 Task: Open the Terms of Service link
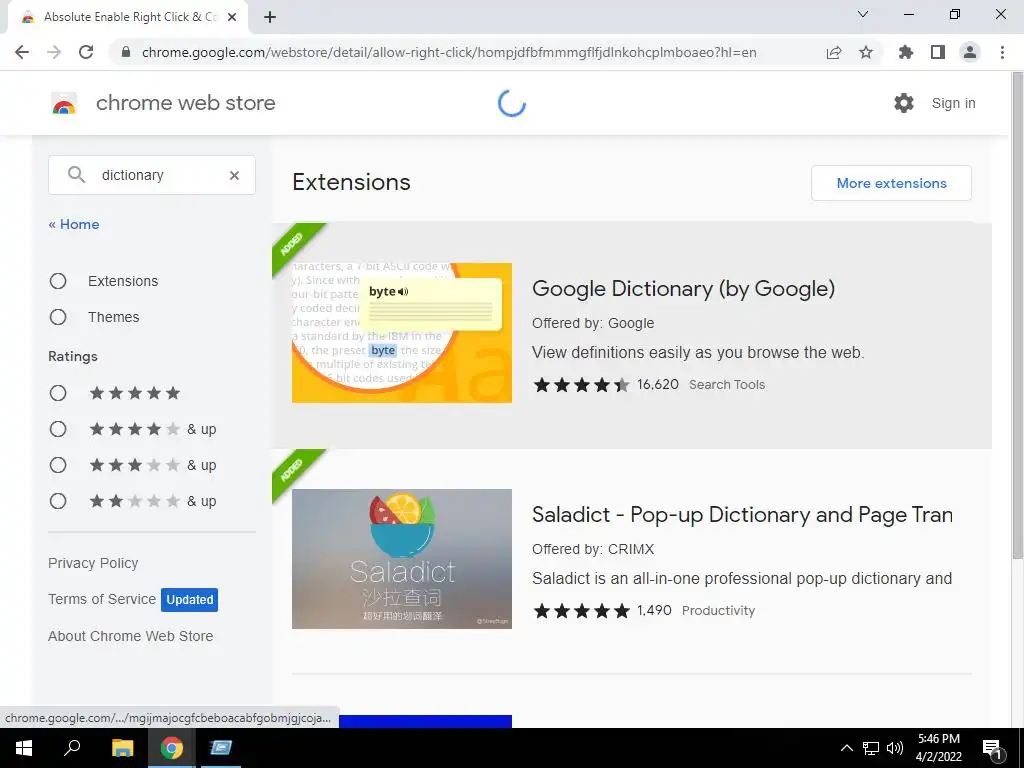(x=102, y=599)
